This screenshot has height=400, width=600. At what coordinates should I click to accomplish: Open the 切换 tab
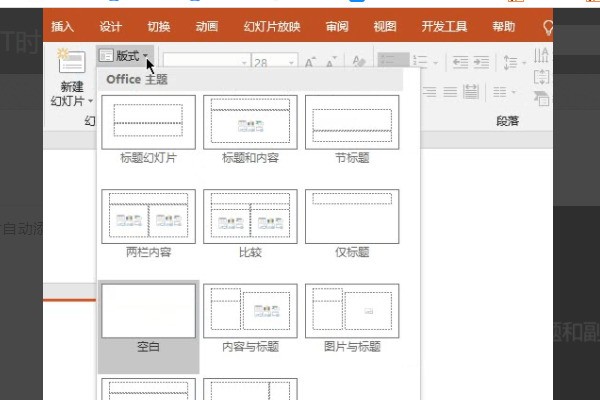159,26
